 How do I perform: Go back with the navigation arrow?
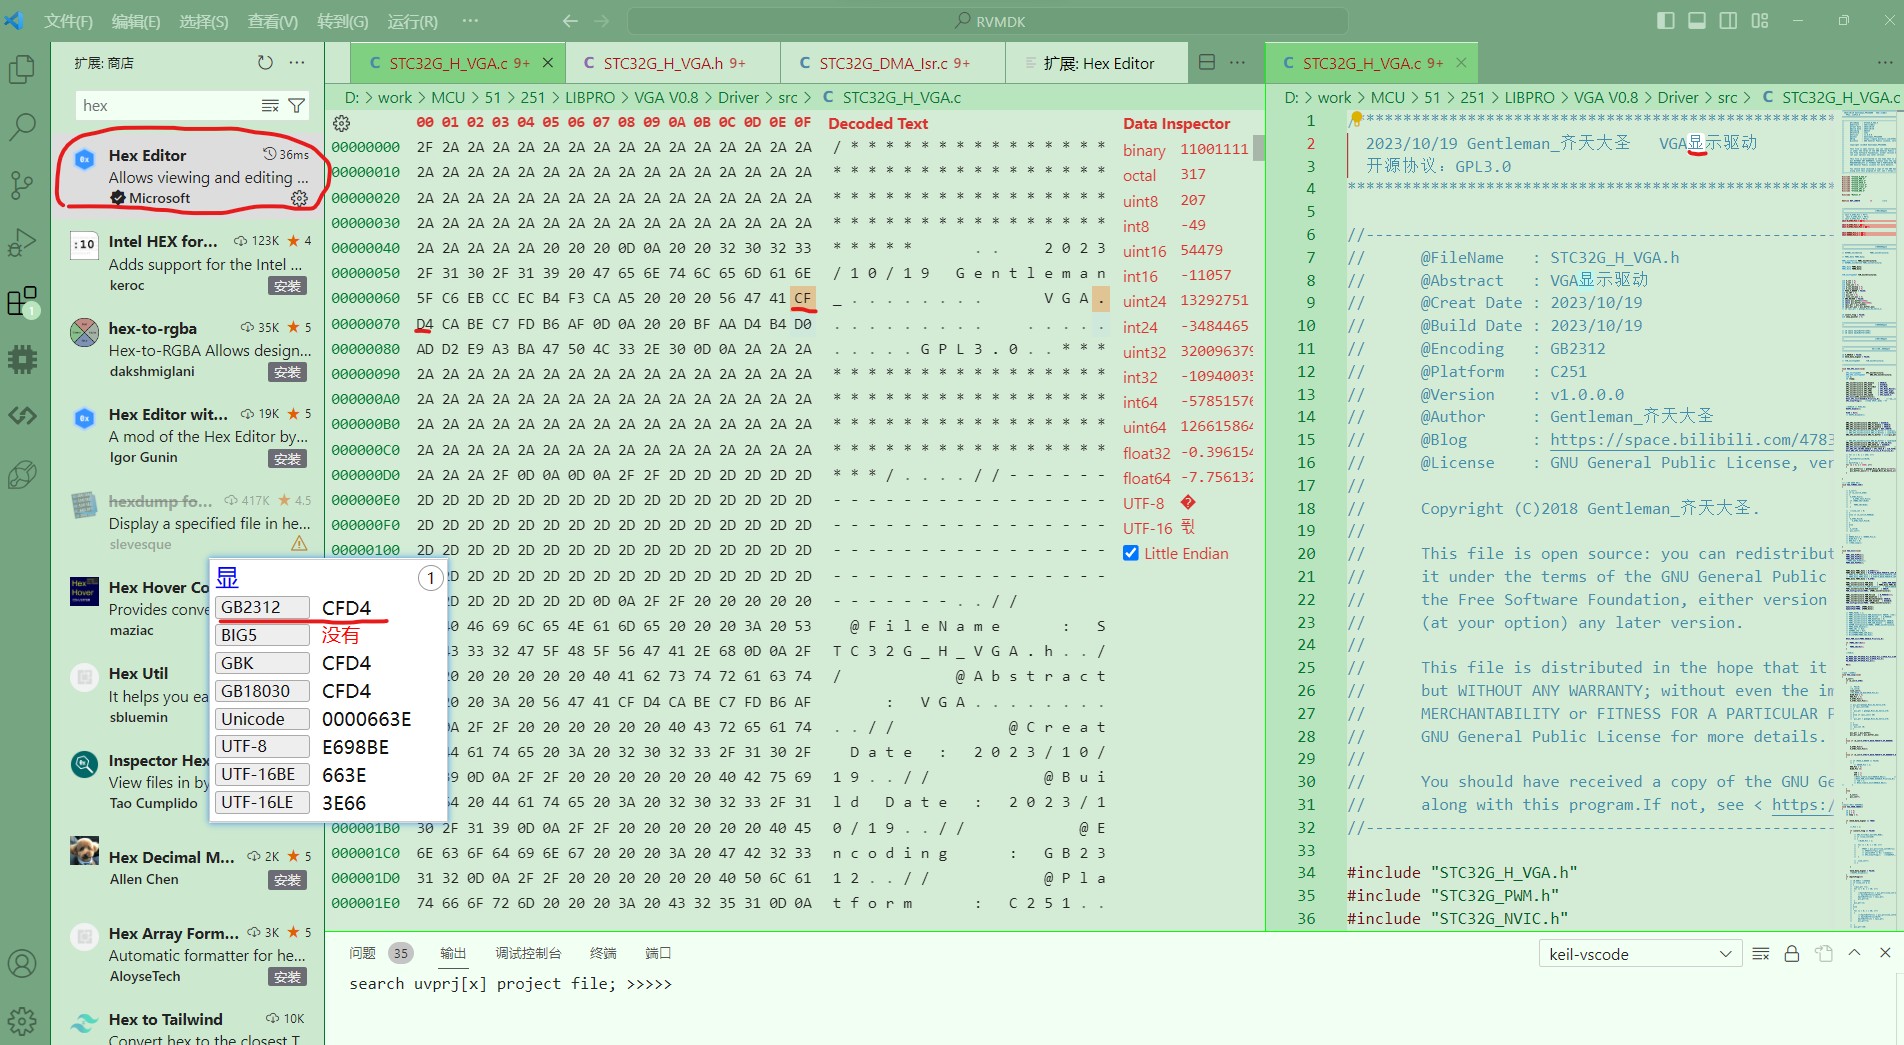[x=570, y=21]
